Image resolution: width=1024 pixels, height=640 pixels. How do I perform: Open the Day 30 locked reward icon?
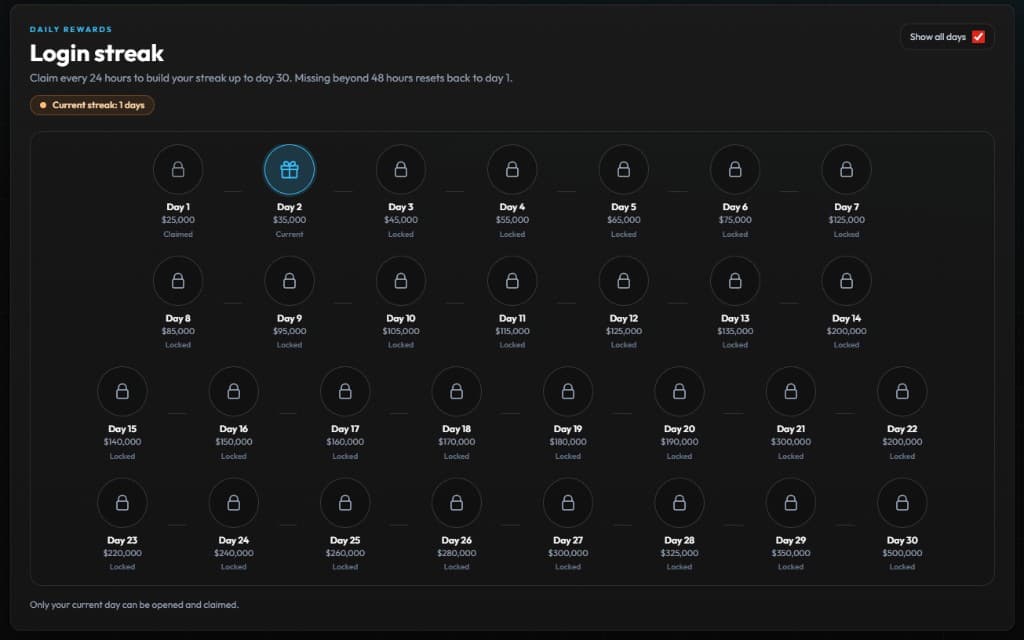901,502
